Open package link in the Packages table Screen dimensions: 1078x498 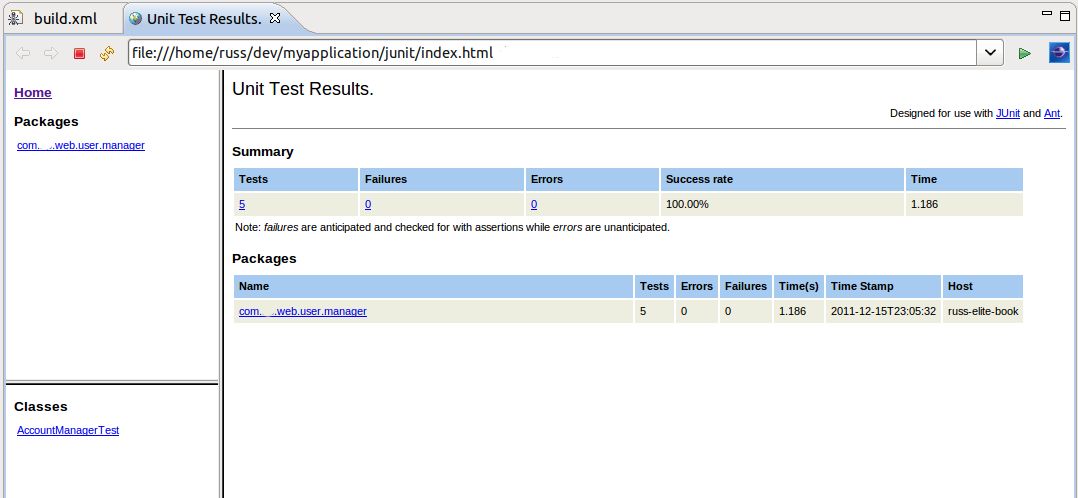click(302, 312)
